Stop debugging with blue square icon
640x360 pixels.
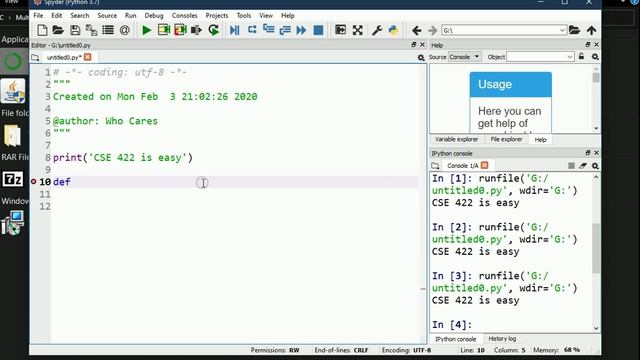(x=318, y=30)
